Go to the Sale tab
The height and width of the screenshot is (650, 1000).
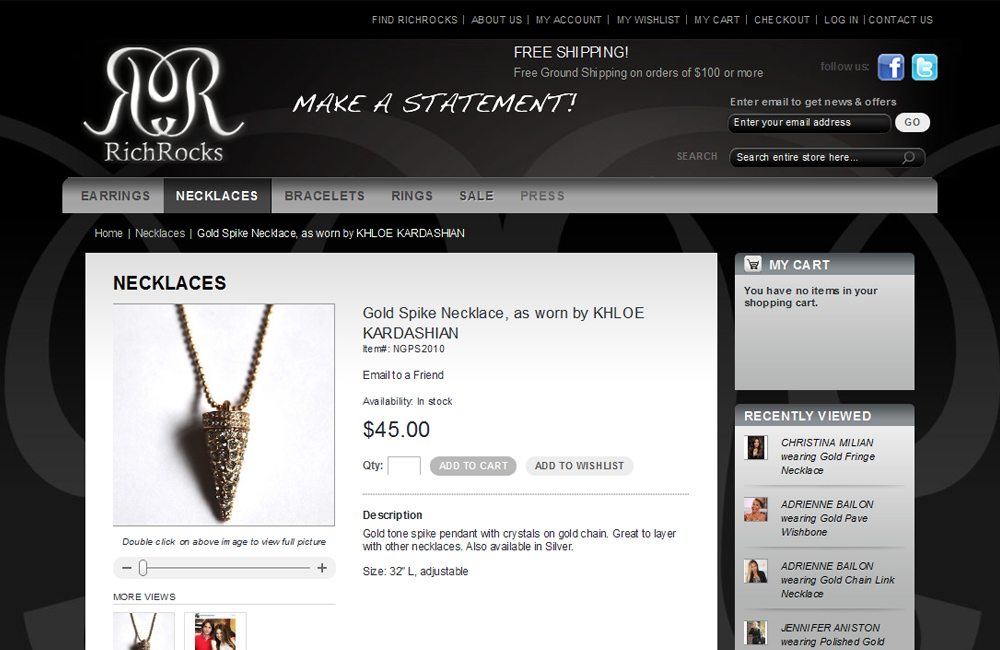click(476, 196)
